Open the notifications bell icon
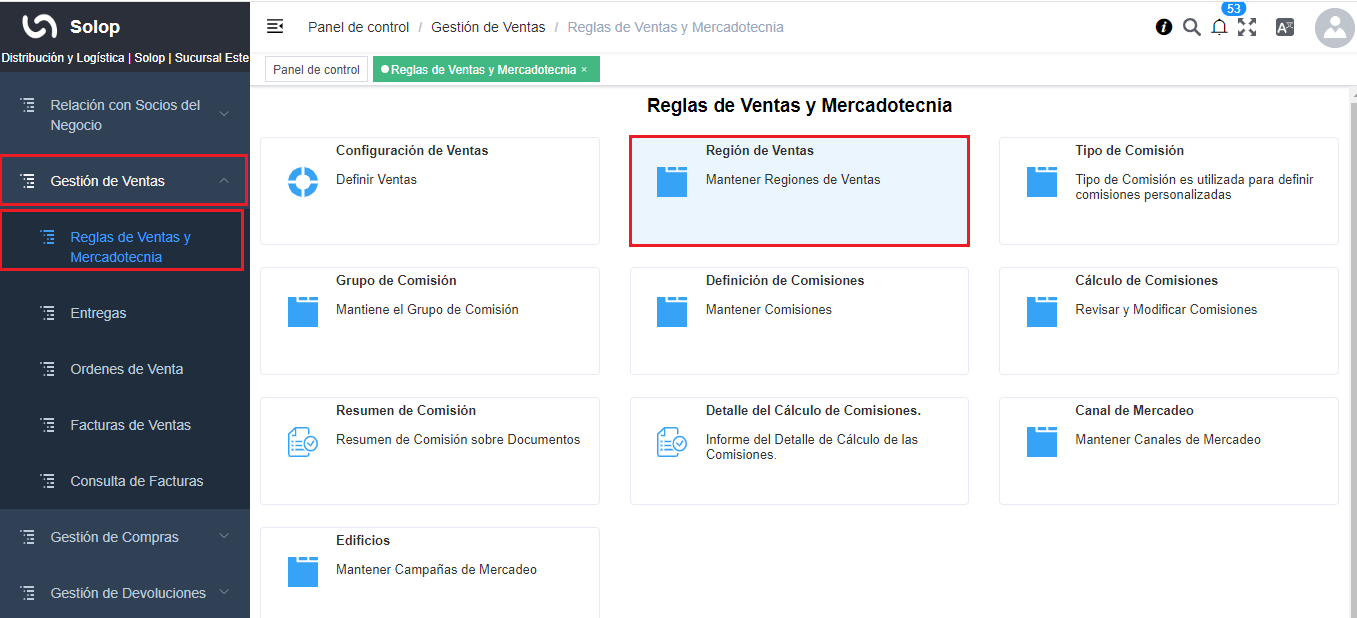This screenshot has width=1357, height=618. click(x=1219, y=28)
